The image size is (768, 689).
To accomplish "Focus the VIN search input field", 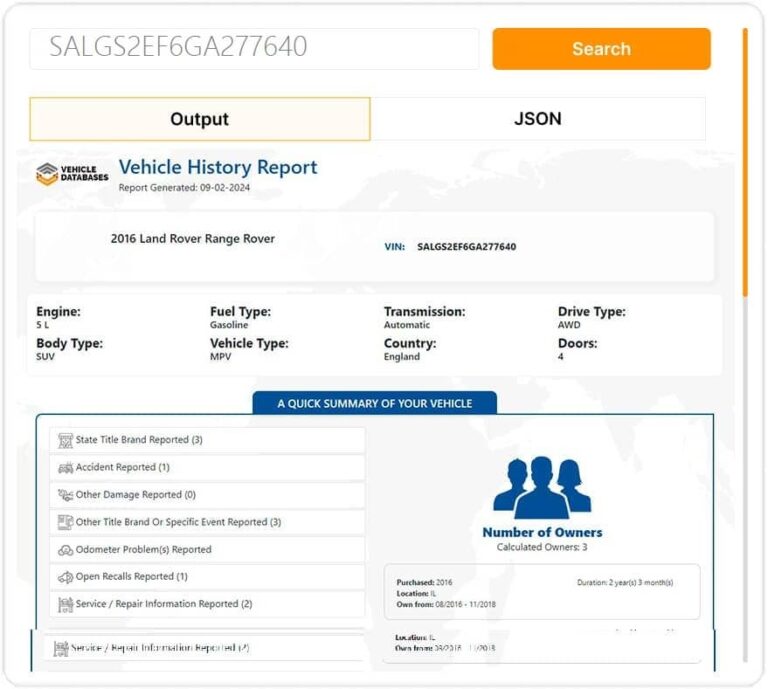I will [254, 48].
